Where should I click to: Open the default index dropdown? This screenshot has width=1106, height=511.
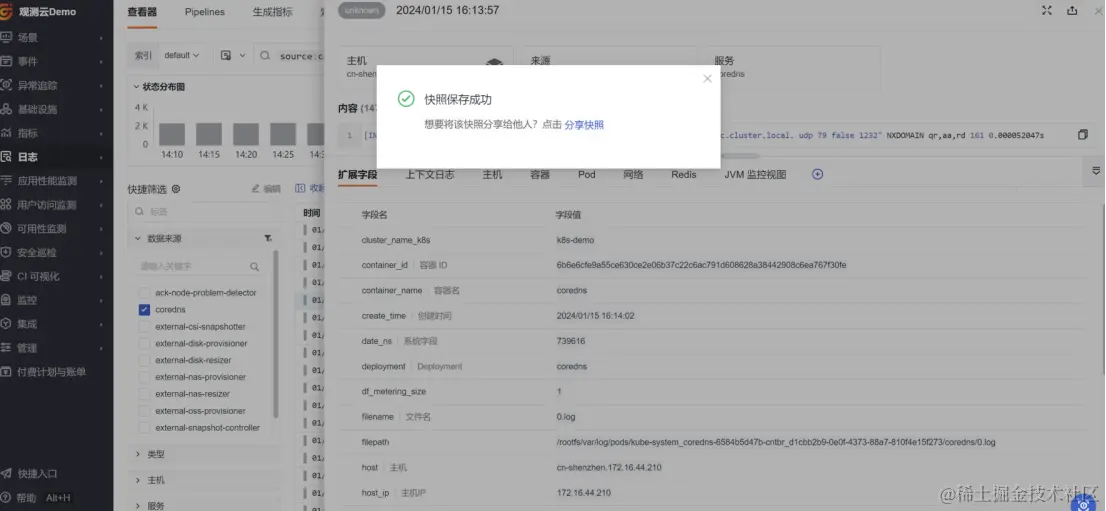(x=182, y=55)
